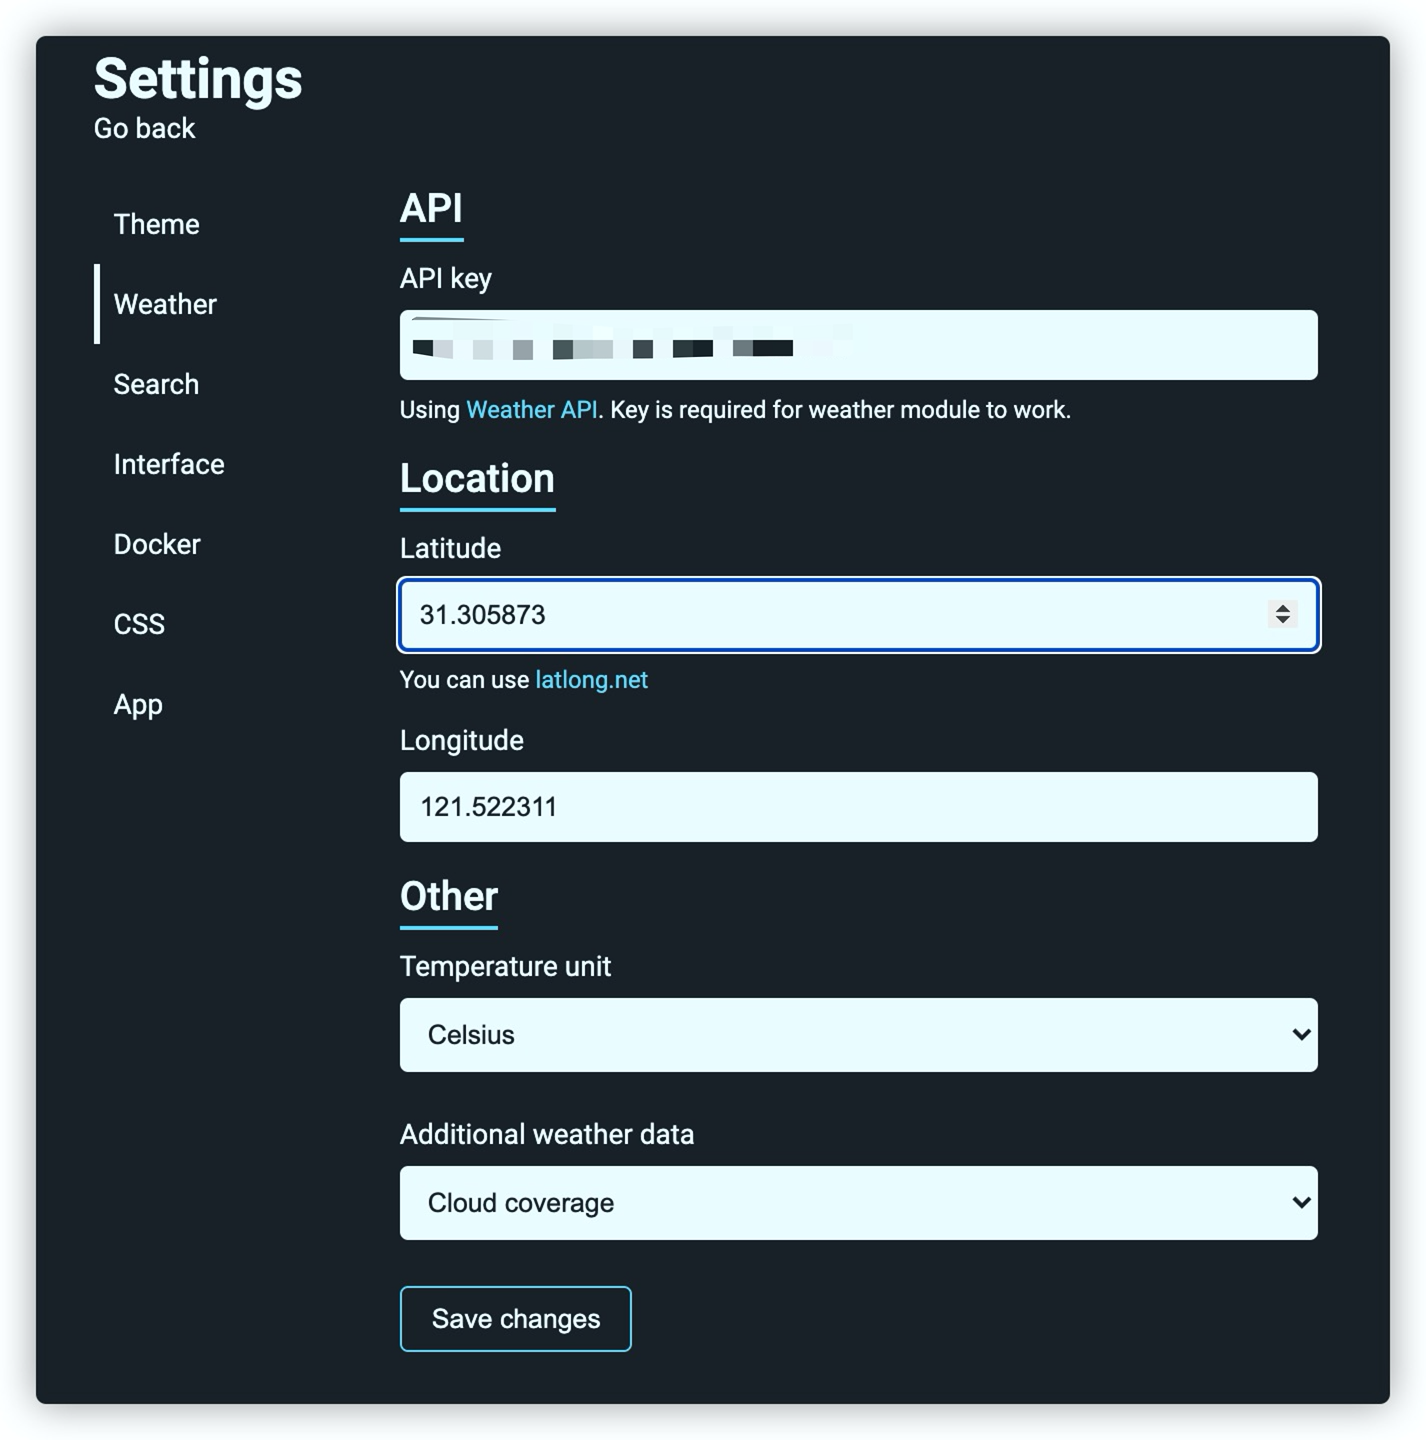This screenshot has width=1426, height=1440.
Task: Open the Weather API link
Action: 531,410
